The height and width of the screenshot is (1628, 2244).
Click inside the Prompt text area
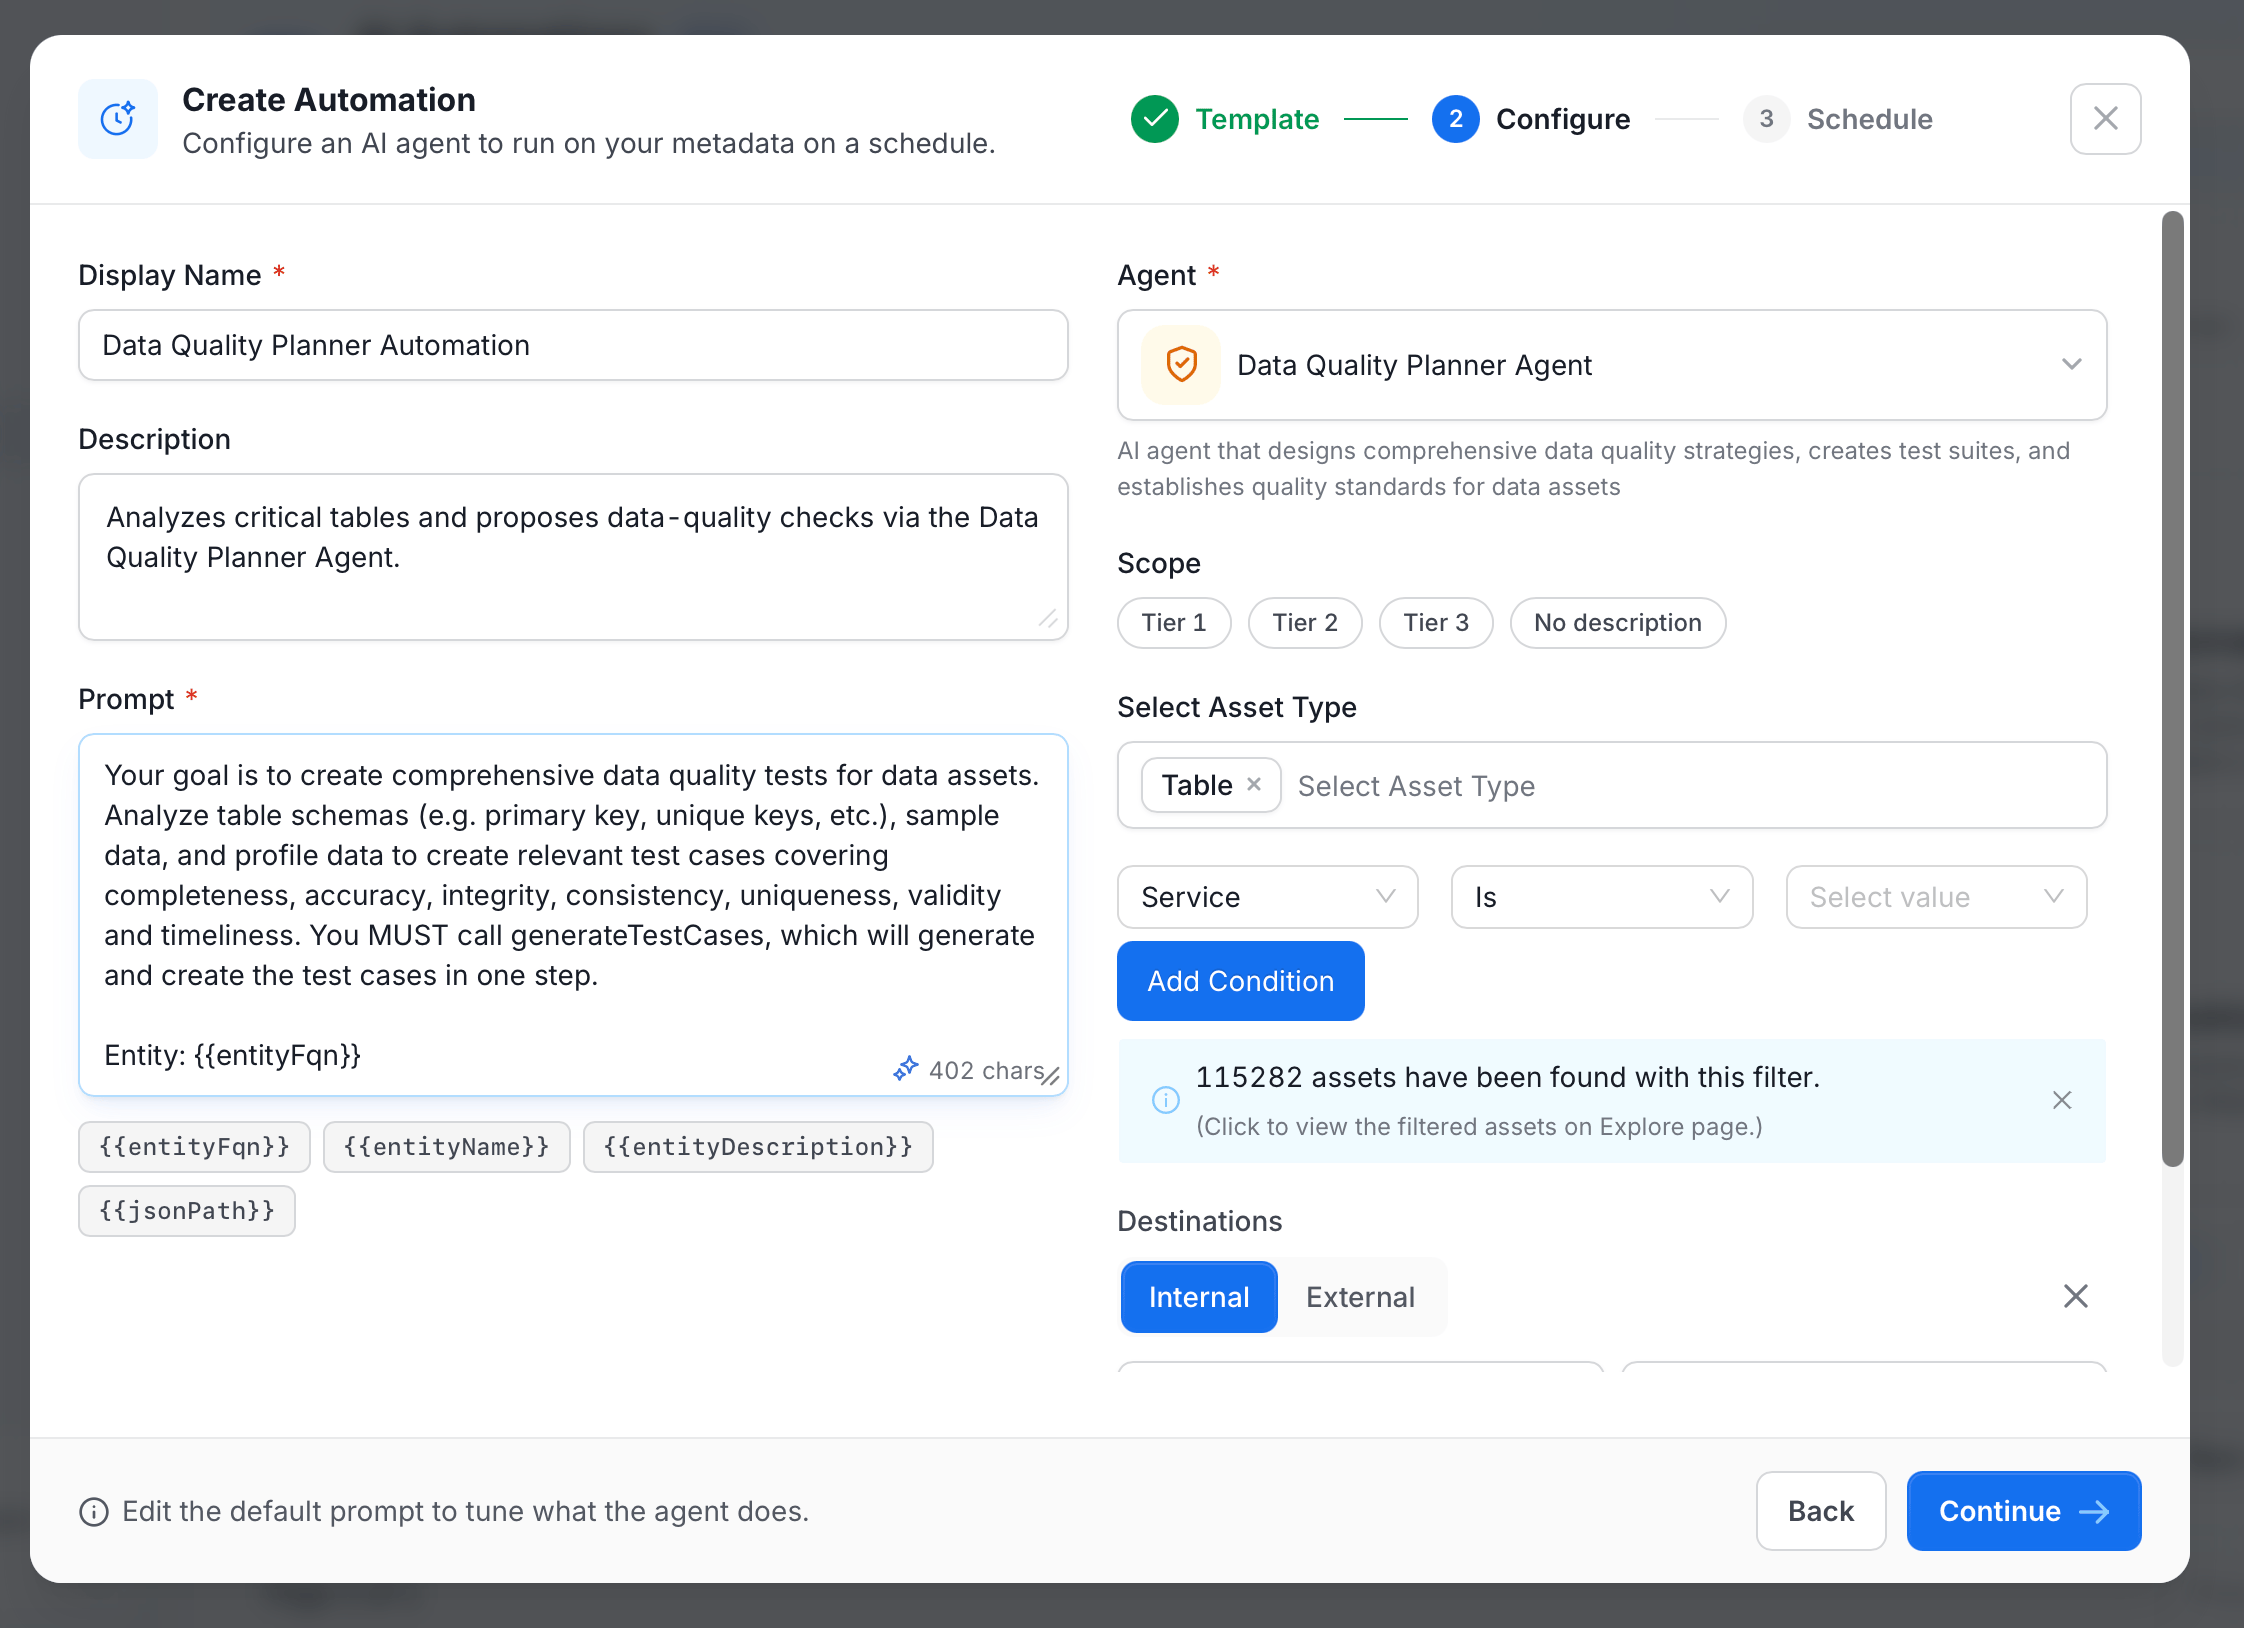click(573, 915)
